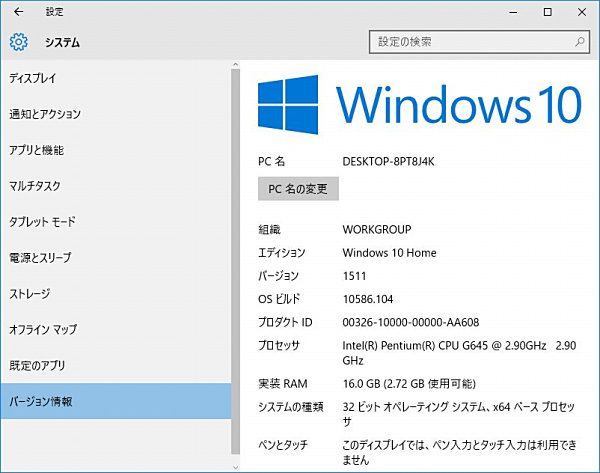Click the sidebar vertical scrollbar thumb

click(x=235, y=261)
